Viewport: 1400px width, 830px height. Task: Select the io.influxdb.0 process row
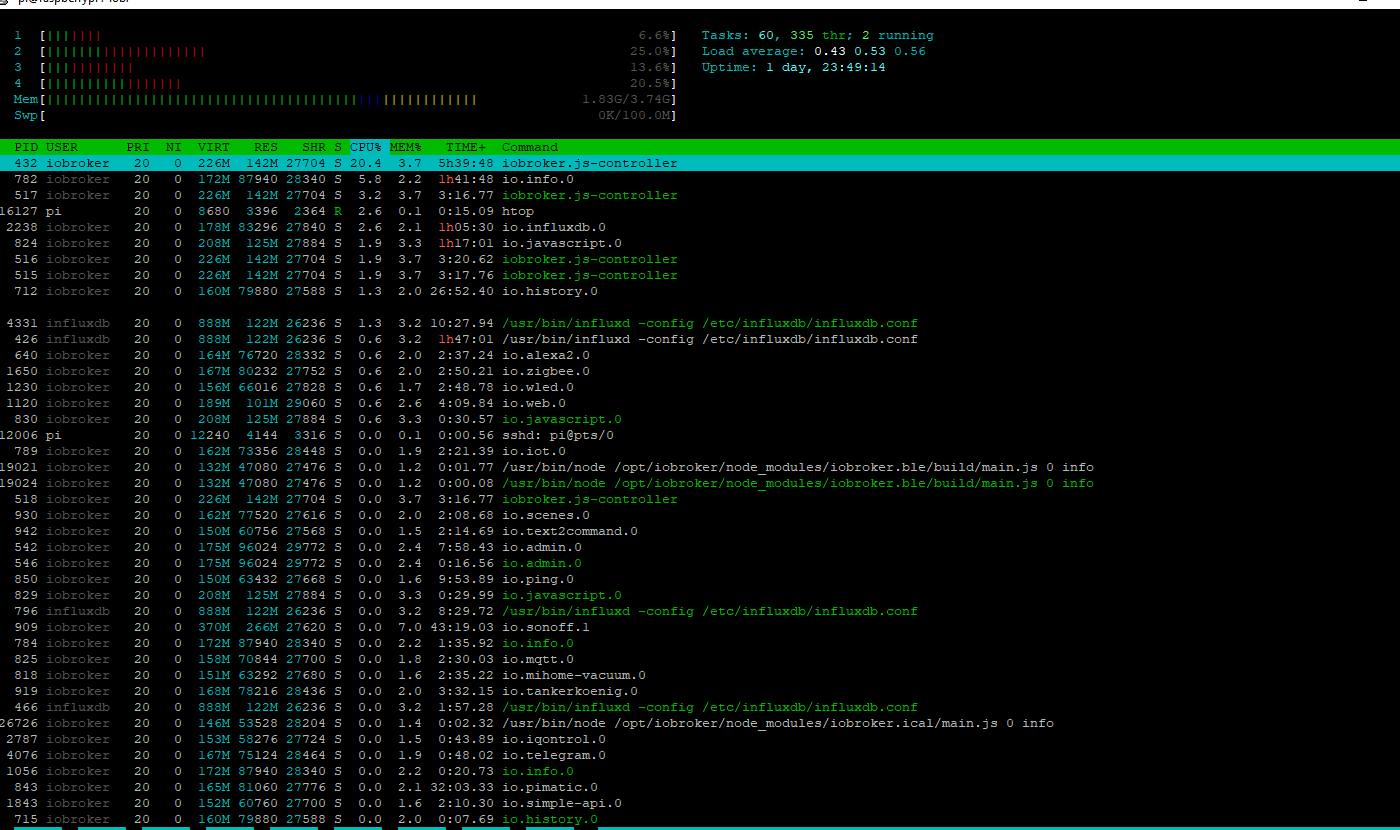tap(700, 227)
